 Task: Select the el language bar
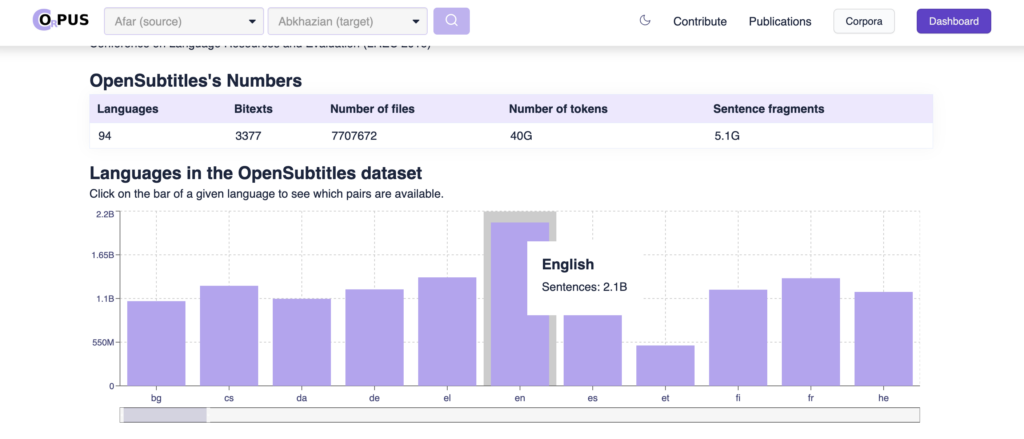coord(447,331)
